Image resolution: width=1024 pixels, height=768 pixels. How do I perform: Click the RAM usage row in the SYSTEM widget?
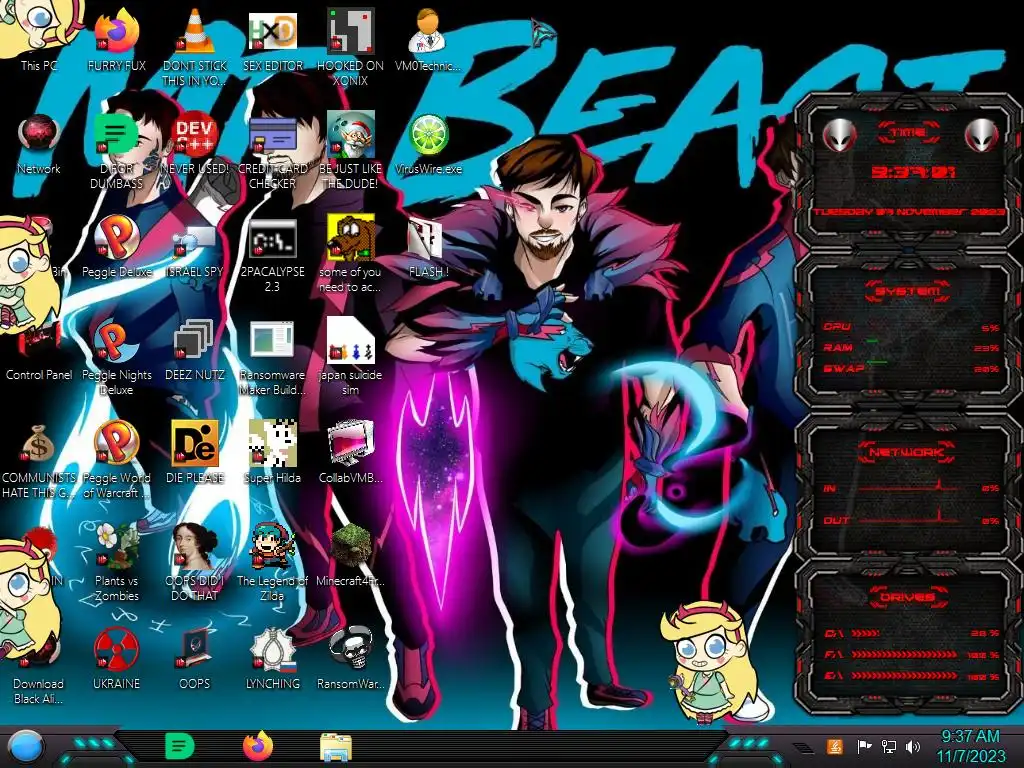coord(911,347)
